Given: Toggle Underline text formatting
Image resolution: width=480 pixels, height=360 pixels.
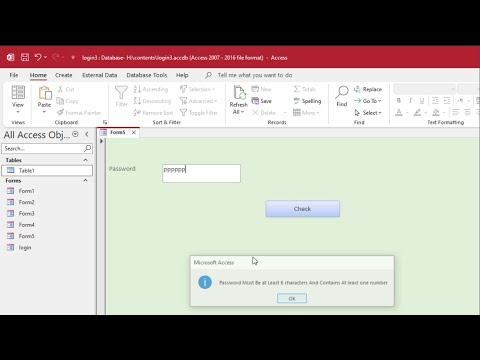Looking at the screenshot, I should (x=422, y=101).
